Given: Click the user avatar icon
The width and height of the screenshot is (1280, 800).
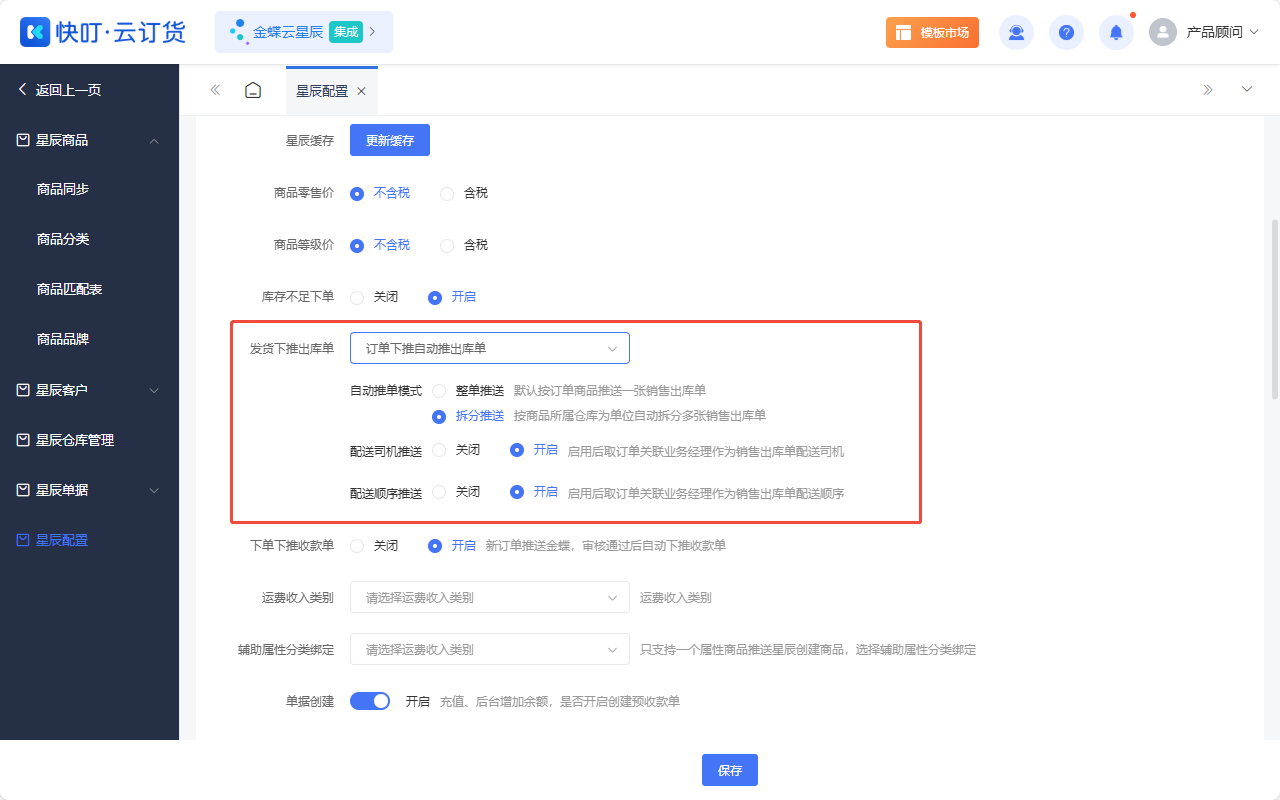Looking at the screenshot, I should pyautogui.click(x=1162, y=32).
